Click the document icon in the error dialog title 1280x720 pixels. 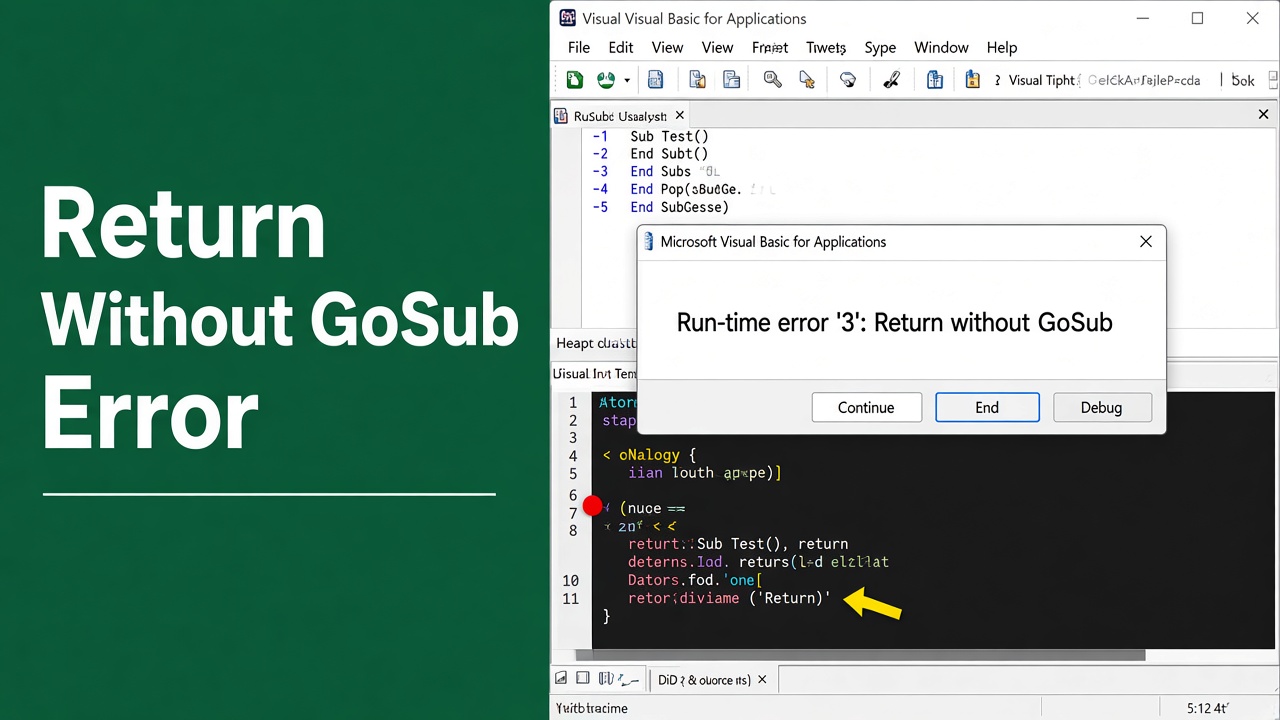(649, 242)
